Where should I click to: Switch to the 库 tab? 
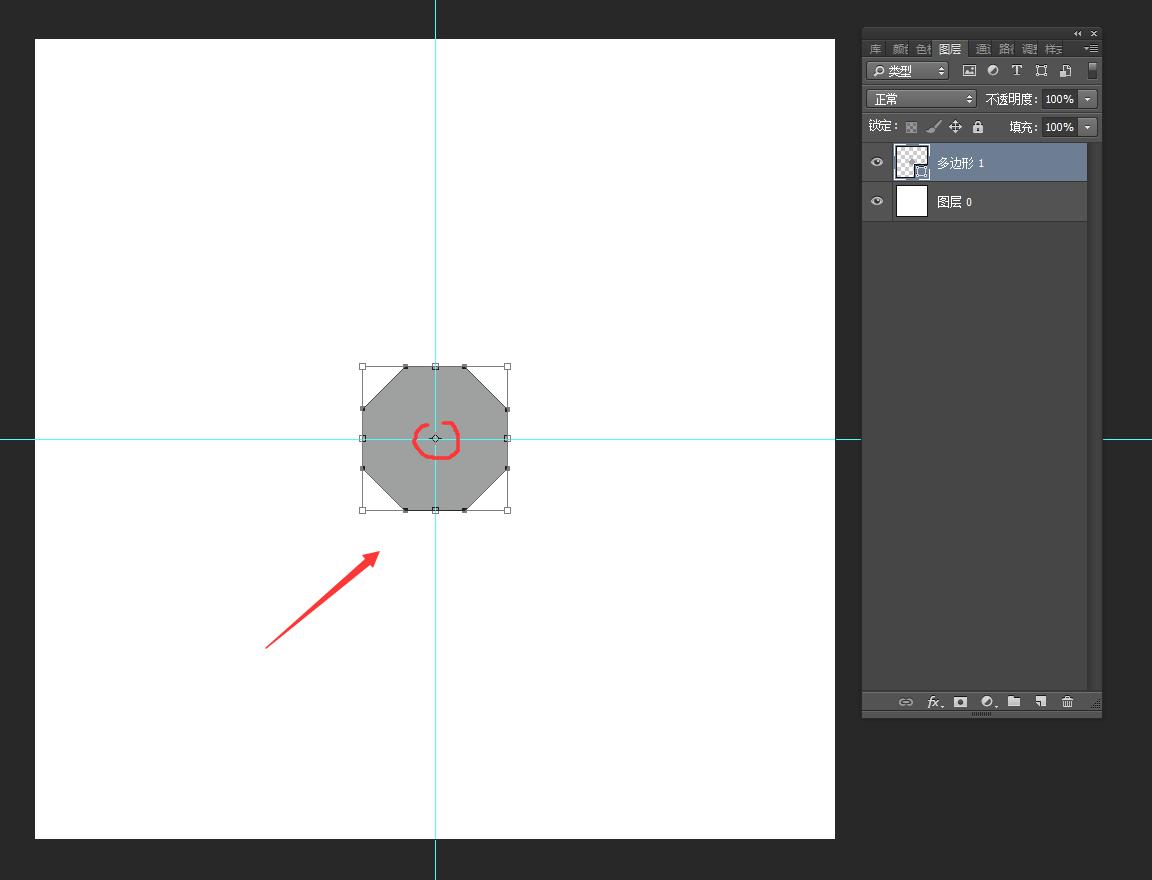click(x=875, y=49)
